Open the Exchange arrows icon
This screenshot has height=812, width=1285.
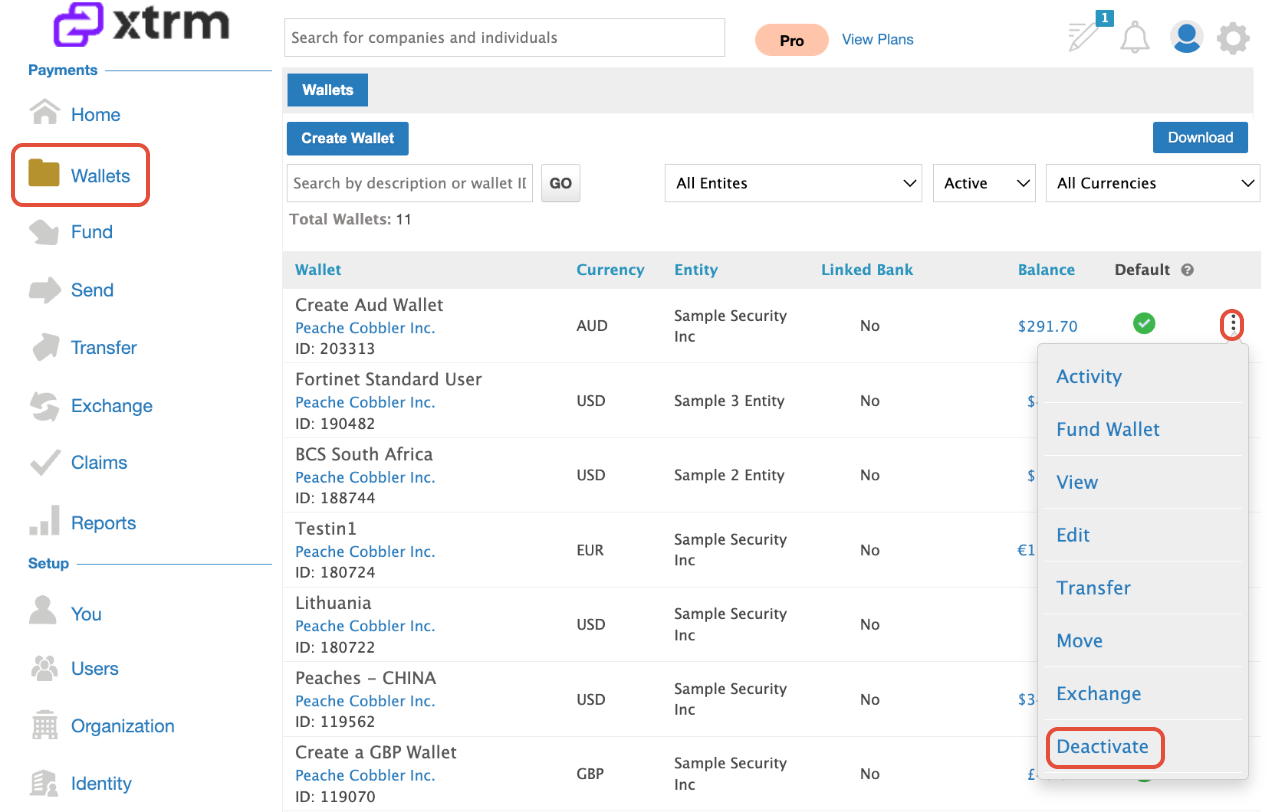click(x=44, y=406)
